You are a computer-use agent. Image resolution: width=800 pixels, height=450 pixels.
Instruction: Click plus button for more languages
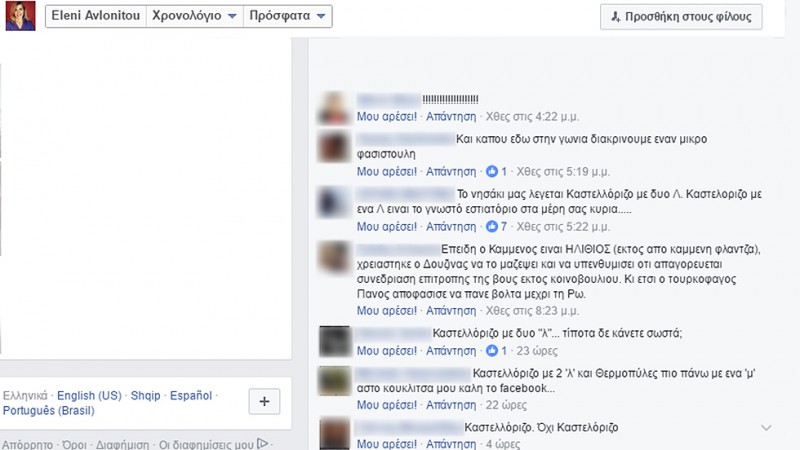pos(264,402)
